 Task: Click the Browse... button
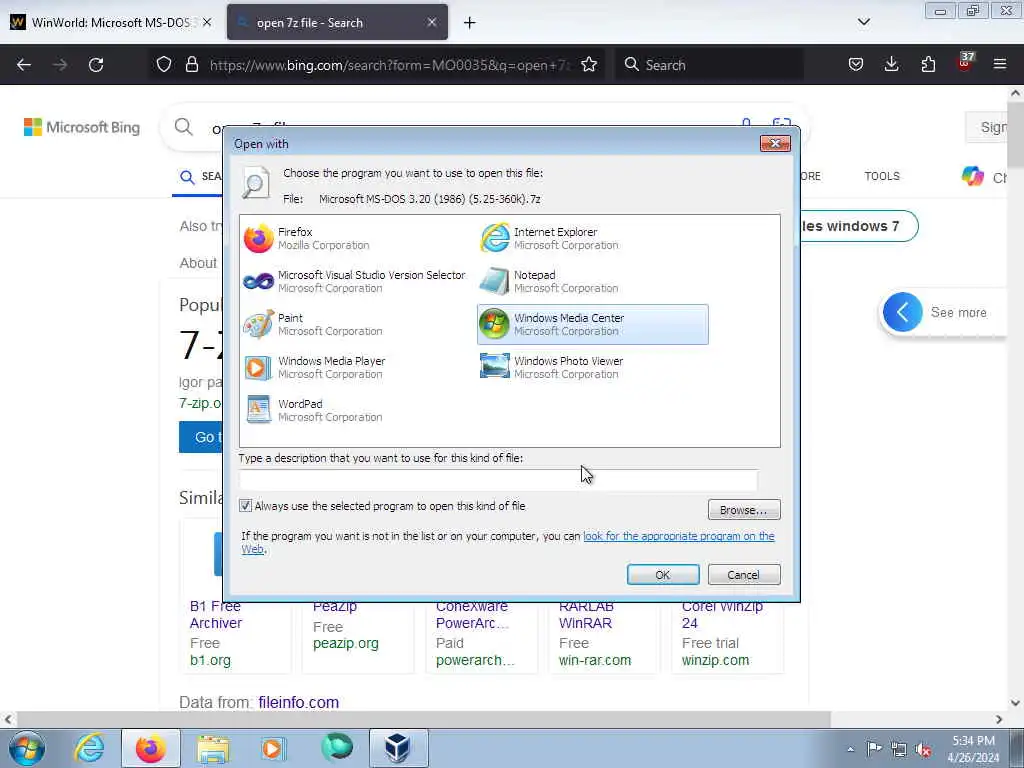point(744,509)
